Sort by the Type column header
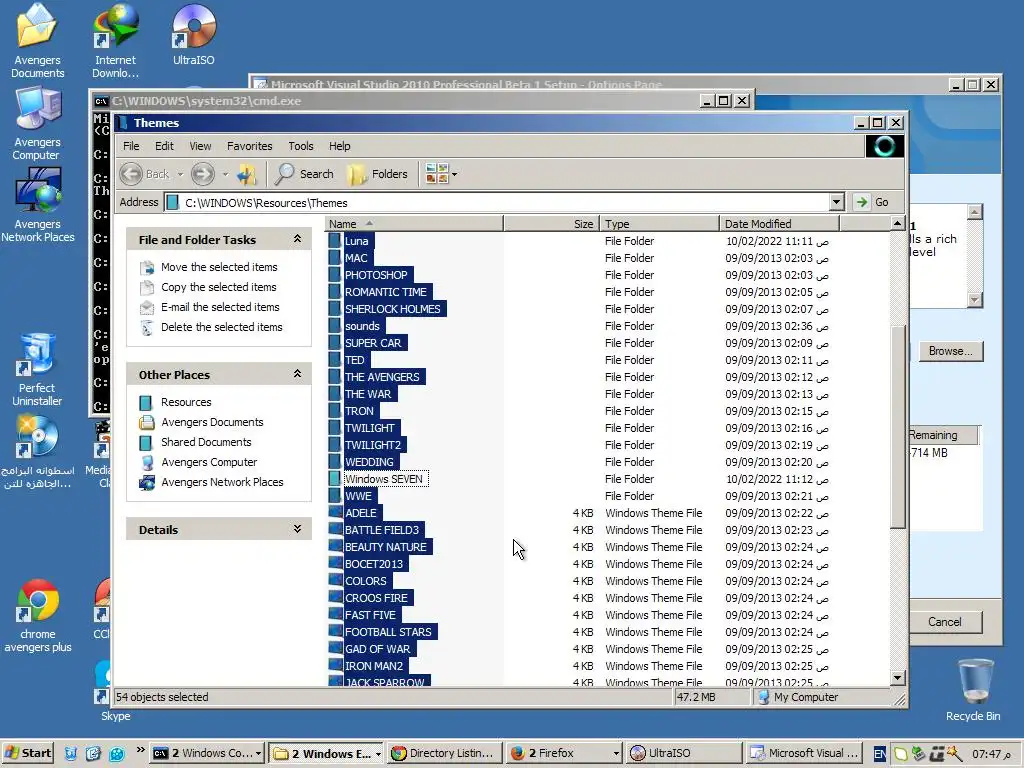The image size is (1024, 768). pyautogui.click(x=659, y=224)
